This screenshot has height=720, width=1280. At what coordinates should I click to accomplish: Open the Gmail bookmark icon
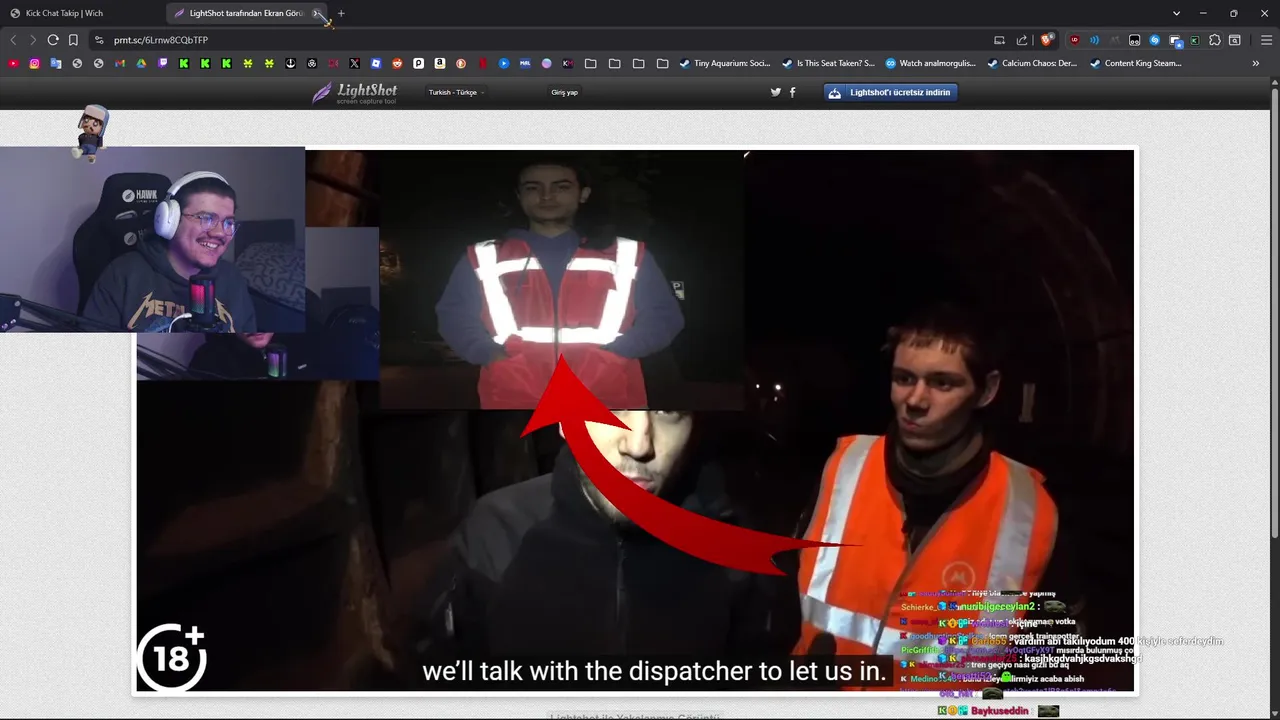click(x=120, y=63)
